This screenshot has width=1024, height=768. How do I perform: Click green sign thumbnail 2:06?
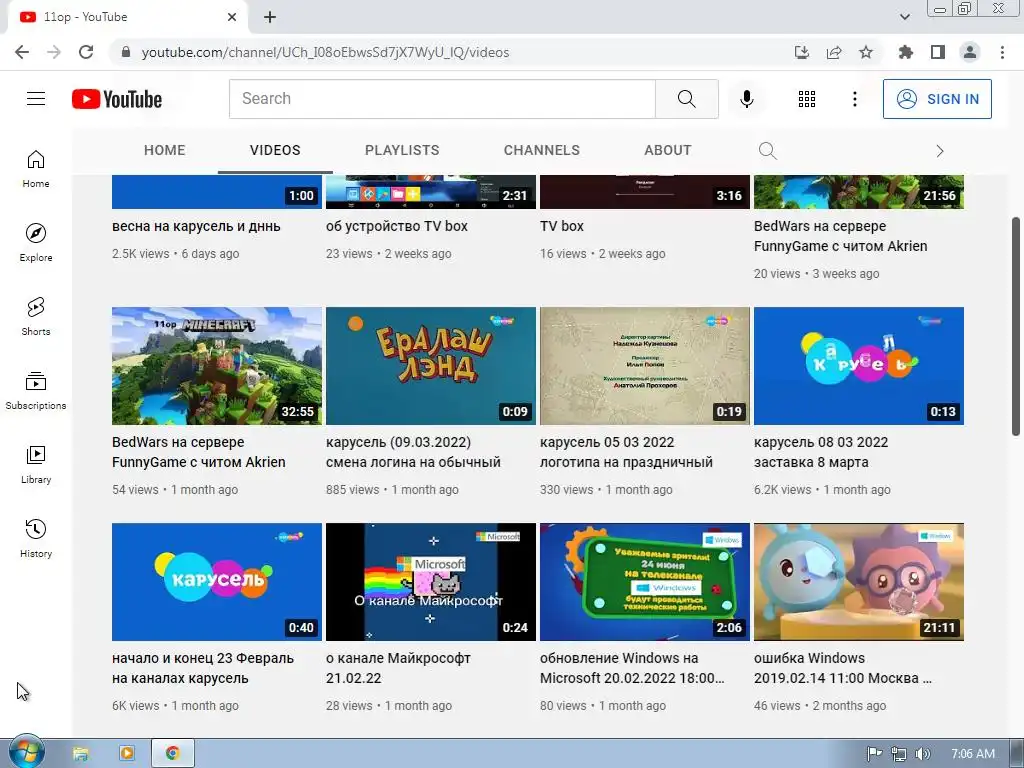[x=645, y=582]
